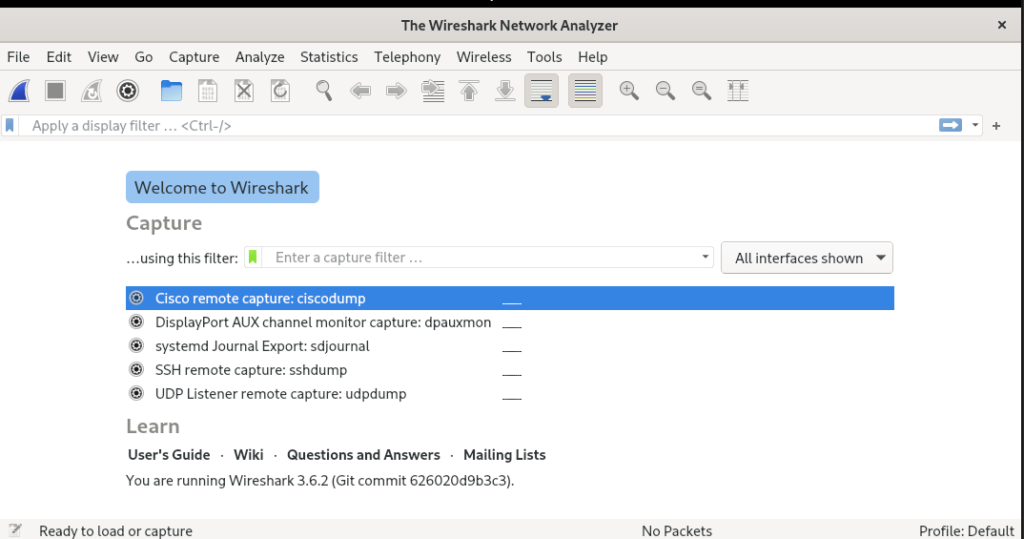Reload this capture file icon
Image resolution: width=1024 pixels, height=539 pixels.
[x=280, y=91]
